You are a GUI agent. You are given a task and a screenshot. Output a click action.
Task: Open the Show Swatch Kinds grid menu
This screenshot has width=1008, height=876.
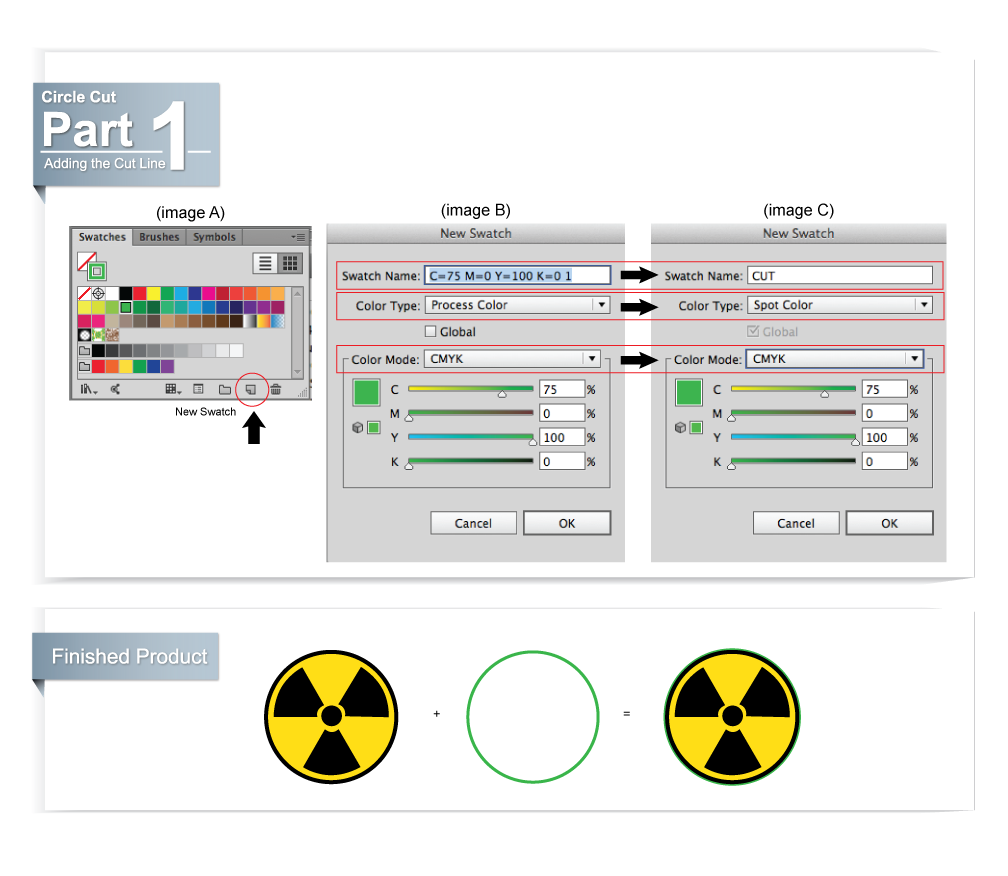pyautogui.click(x=172, y=389)
